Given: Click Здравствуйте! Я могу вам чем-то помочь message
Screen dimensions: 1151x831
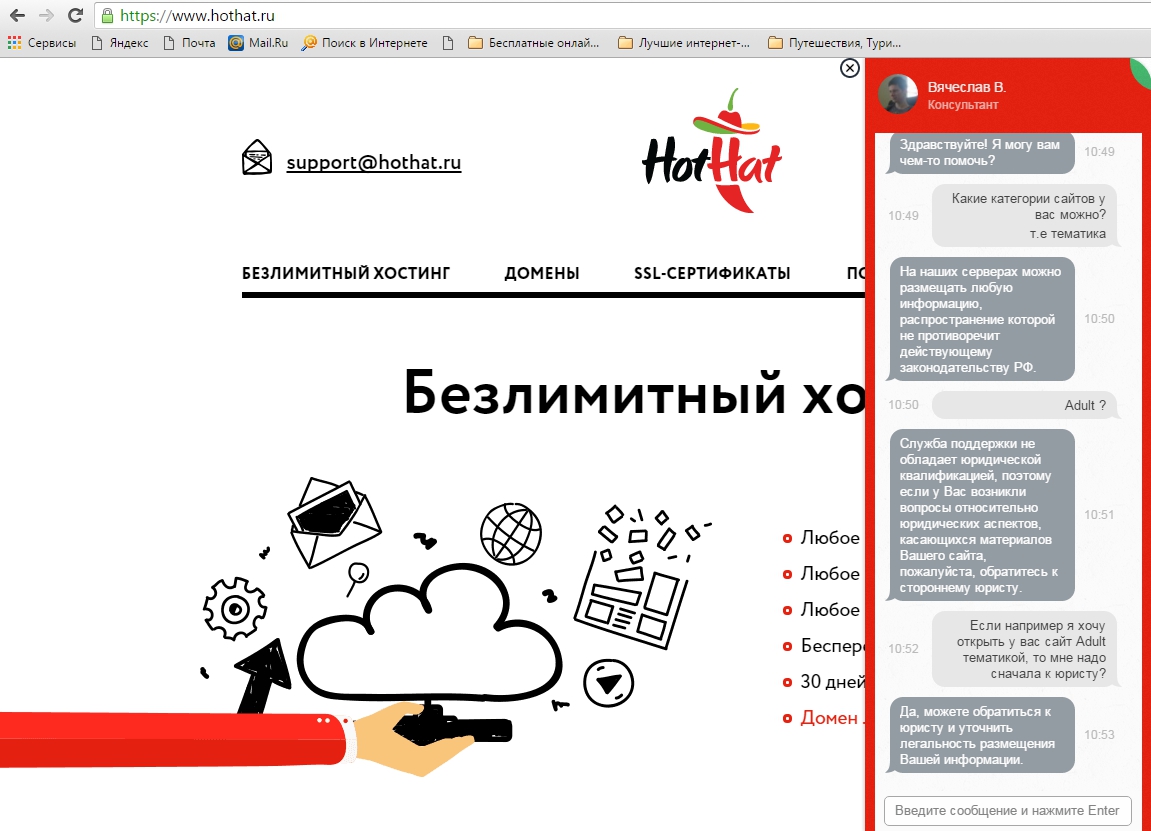Looking at the screenshot, I should click(981, 153).
